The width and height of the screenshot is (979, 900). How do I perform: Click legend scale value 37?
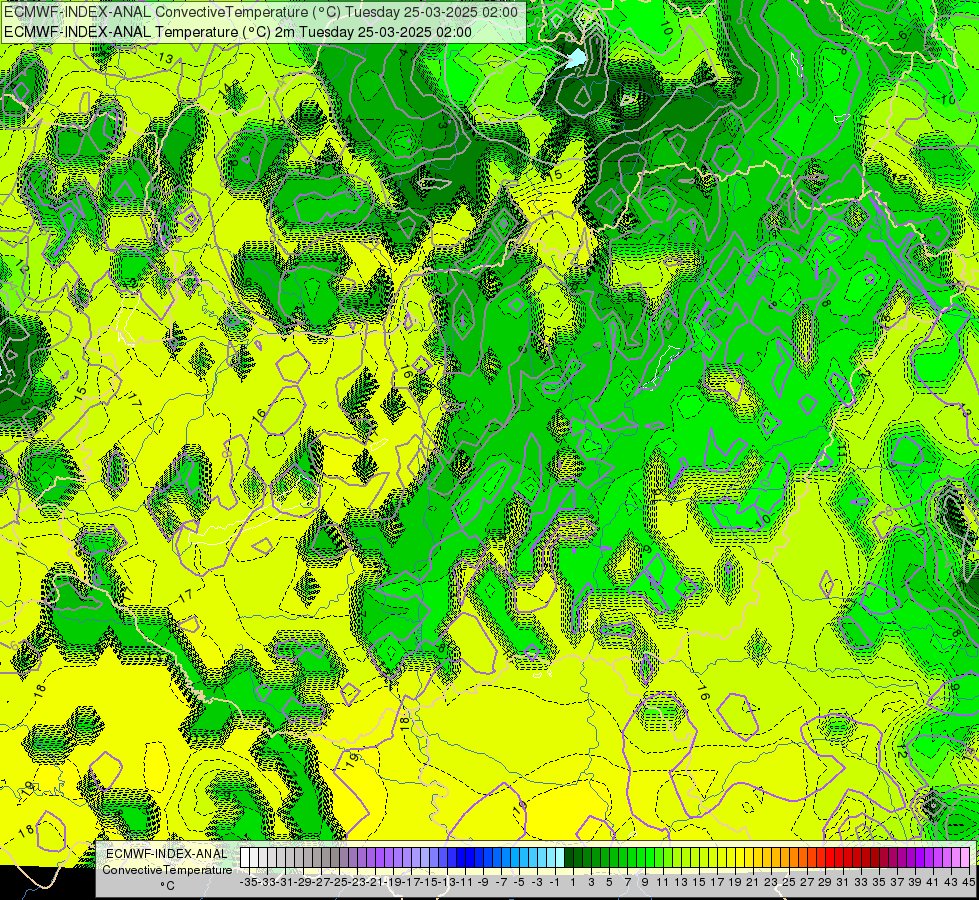coord(897,882)
